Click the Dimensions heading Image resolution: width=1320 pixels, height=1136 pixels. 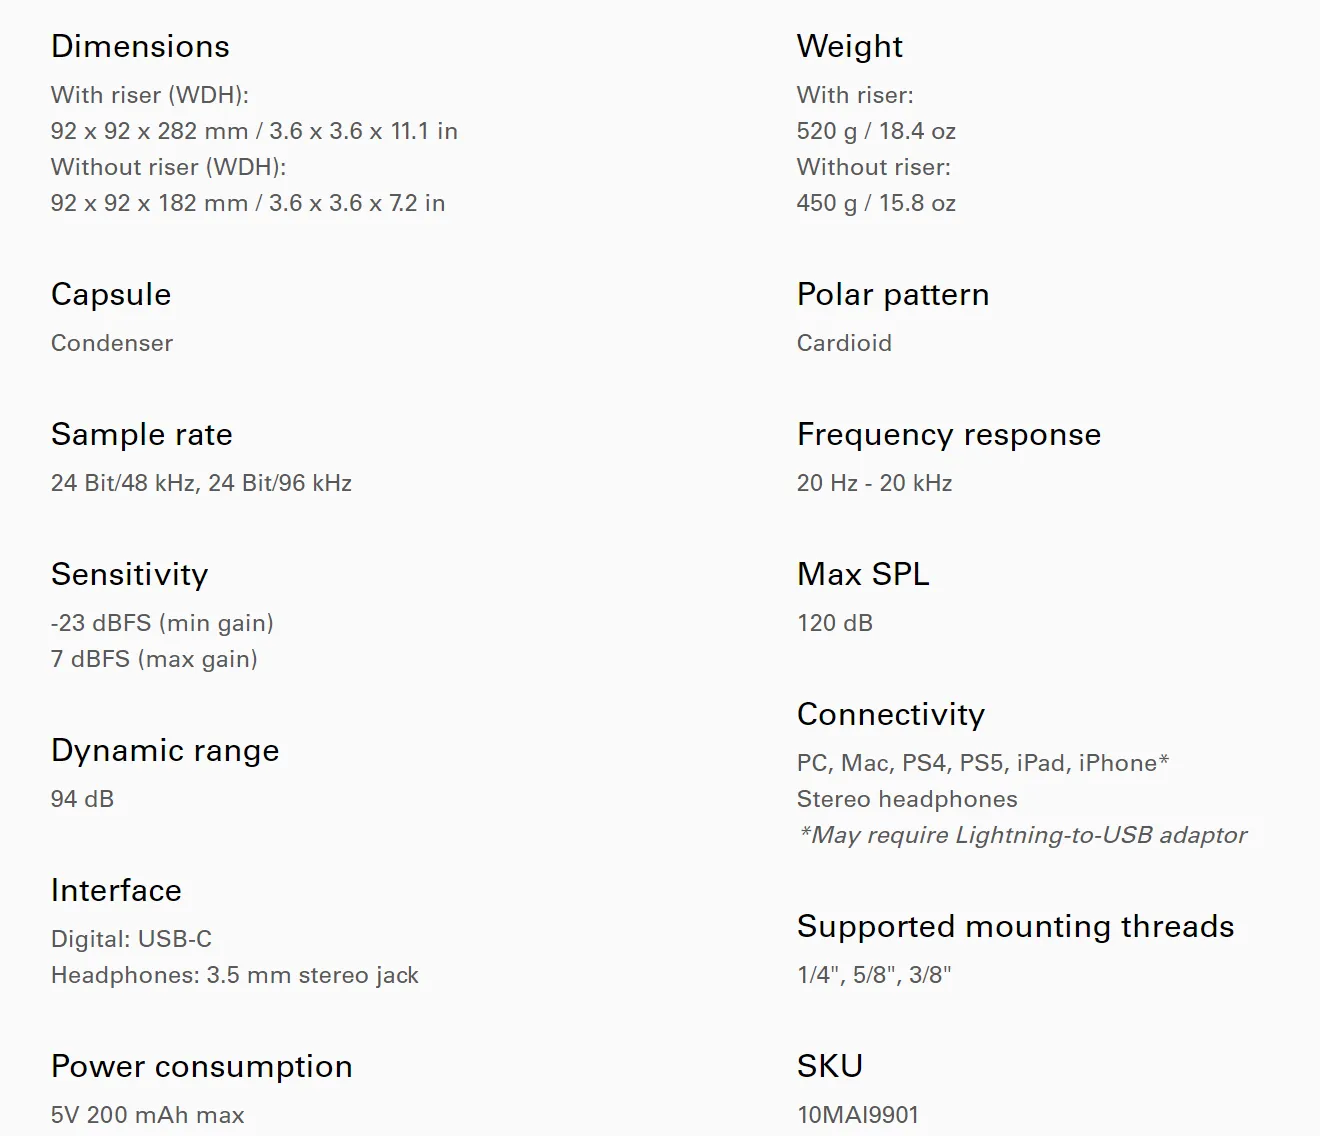(x=140, y=46)
